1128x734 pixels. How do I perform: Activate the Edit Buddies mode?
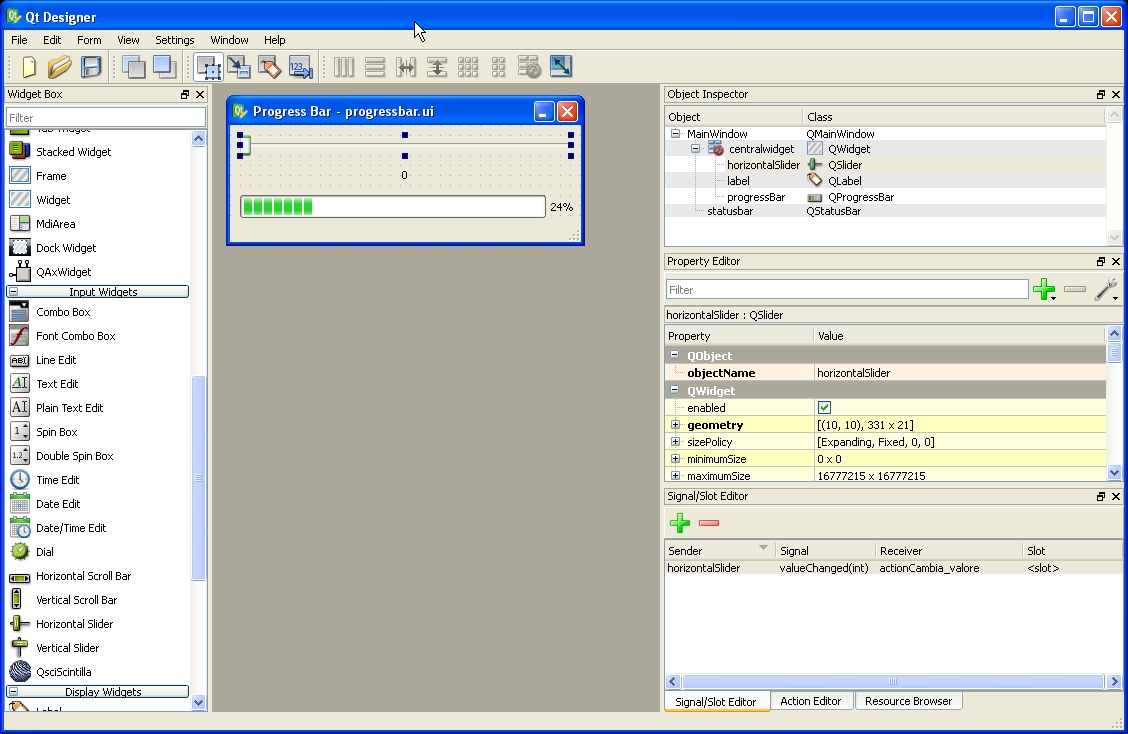click(270, 67)
